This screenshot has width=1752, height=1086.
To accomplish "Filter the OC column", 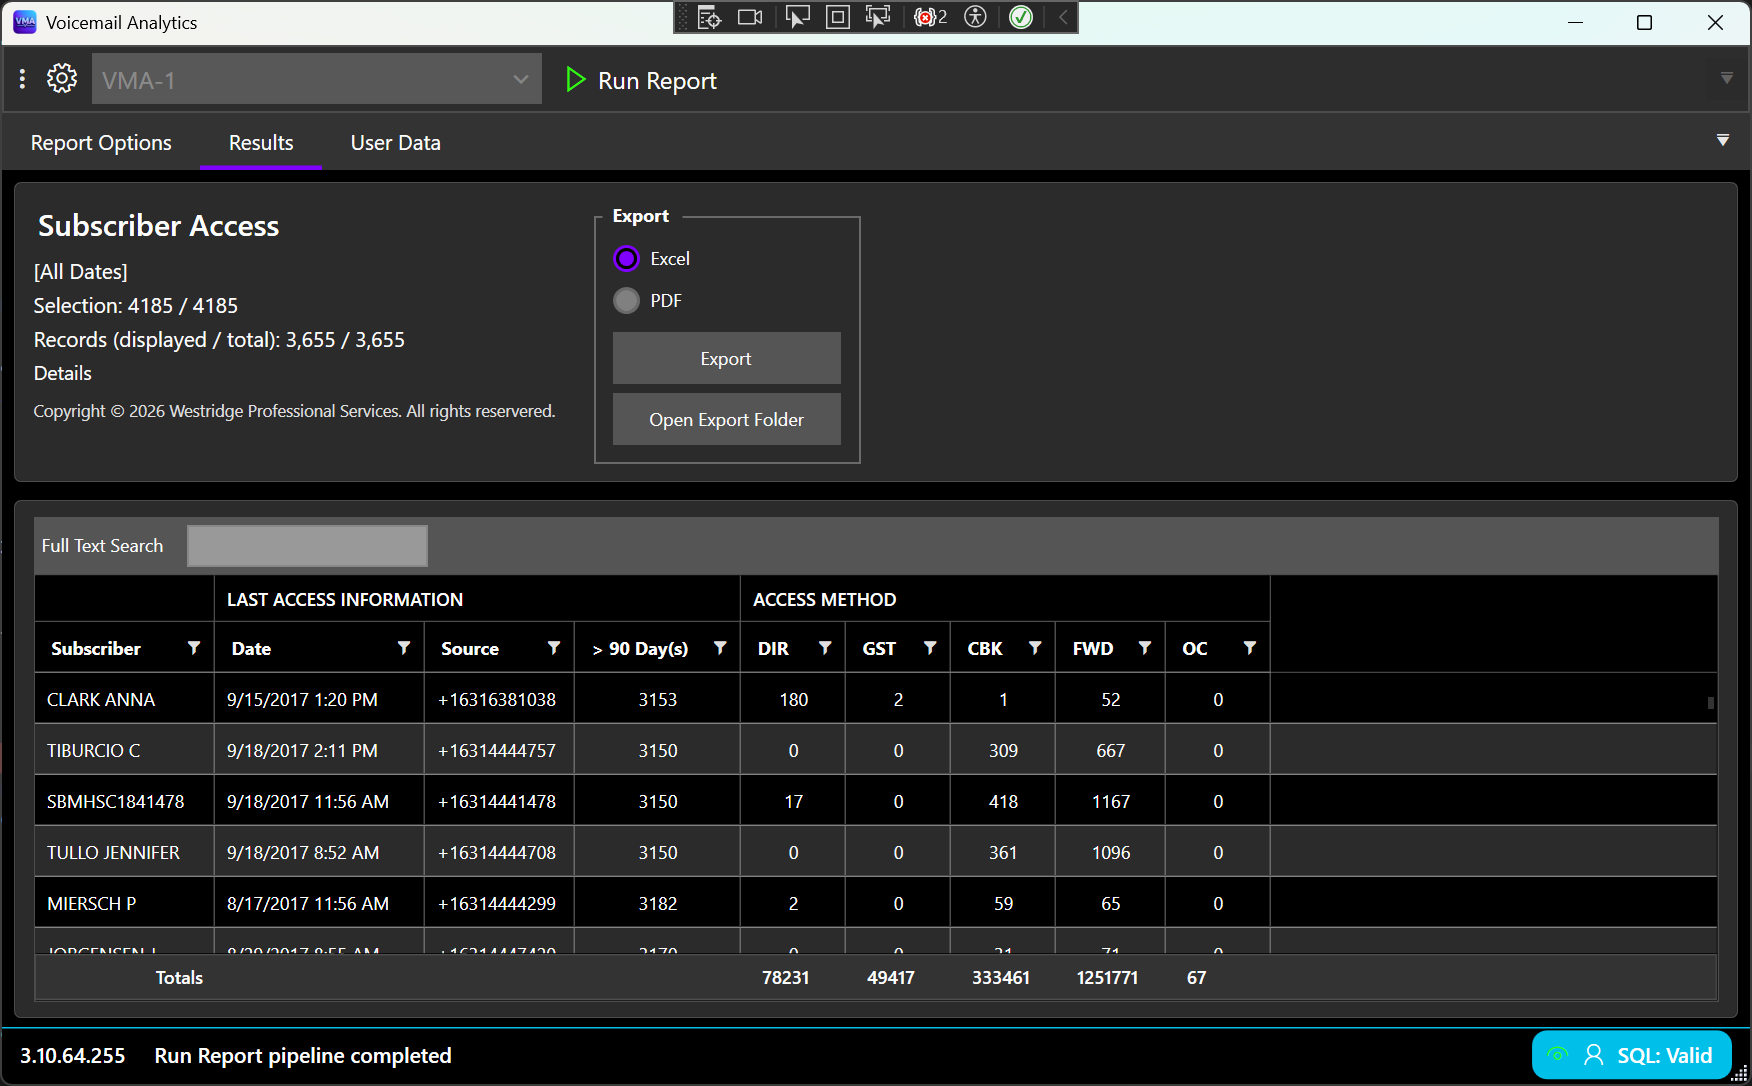I will coord(1250,648).
